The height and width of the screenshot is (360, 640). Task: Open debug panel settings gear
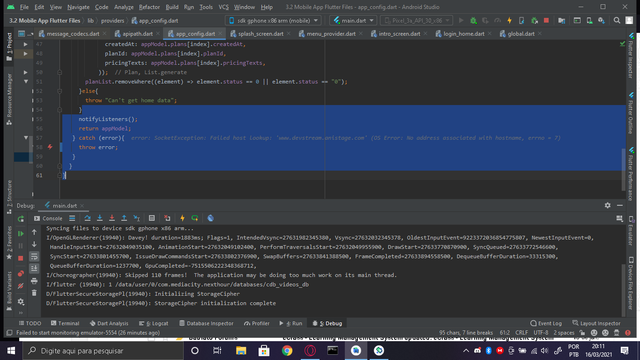click(608, 205)
